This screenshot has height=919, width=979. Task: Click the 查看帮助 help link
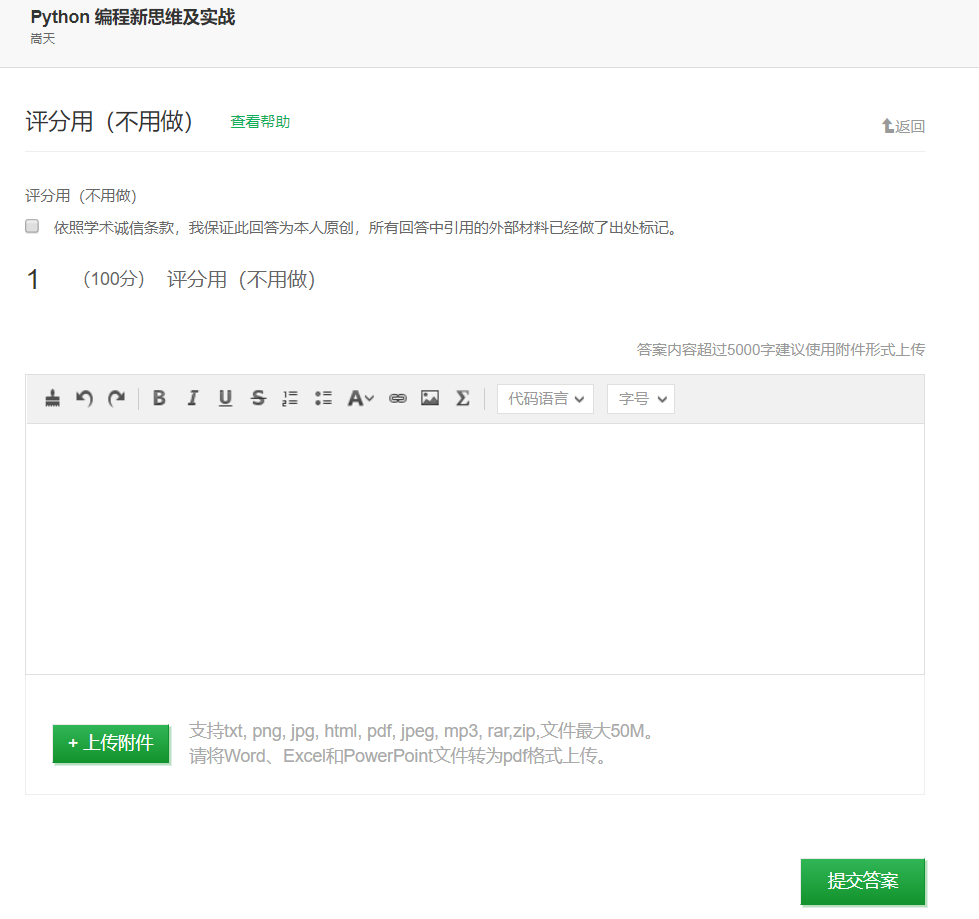pyautogui.click(x=260, y=122)
